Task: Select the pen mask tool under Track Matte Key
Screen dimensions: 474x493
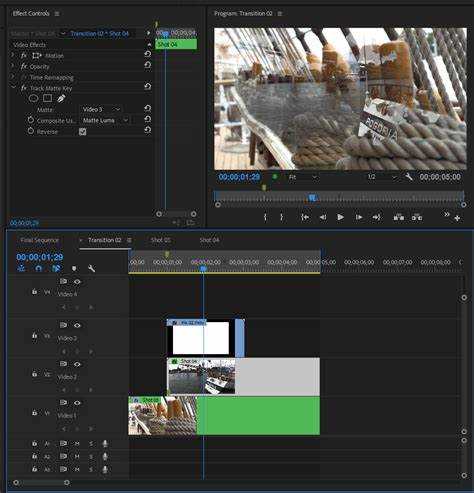Action: coord(61,98)
